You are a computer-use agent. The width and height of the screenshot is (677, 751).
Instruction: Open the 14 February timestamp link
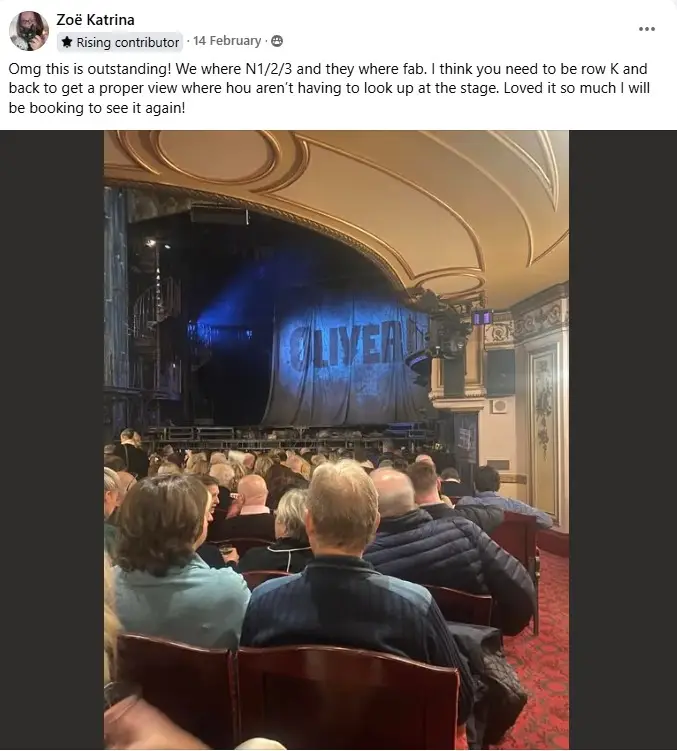click(x=227, y=41)
